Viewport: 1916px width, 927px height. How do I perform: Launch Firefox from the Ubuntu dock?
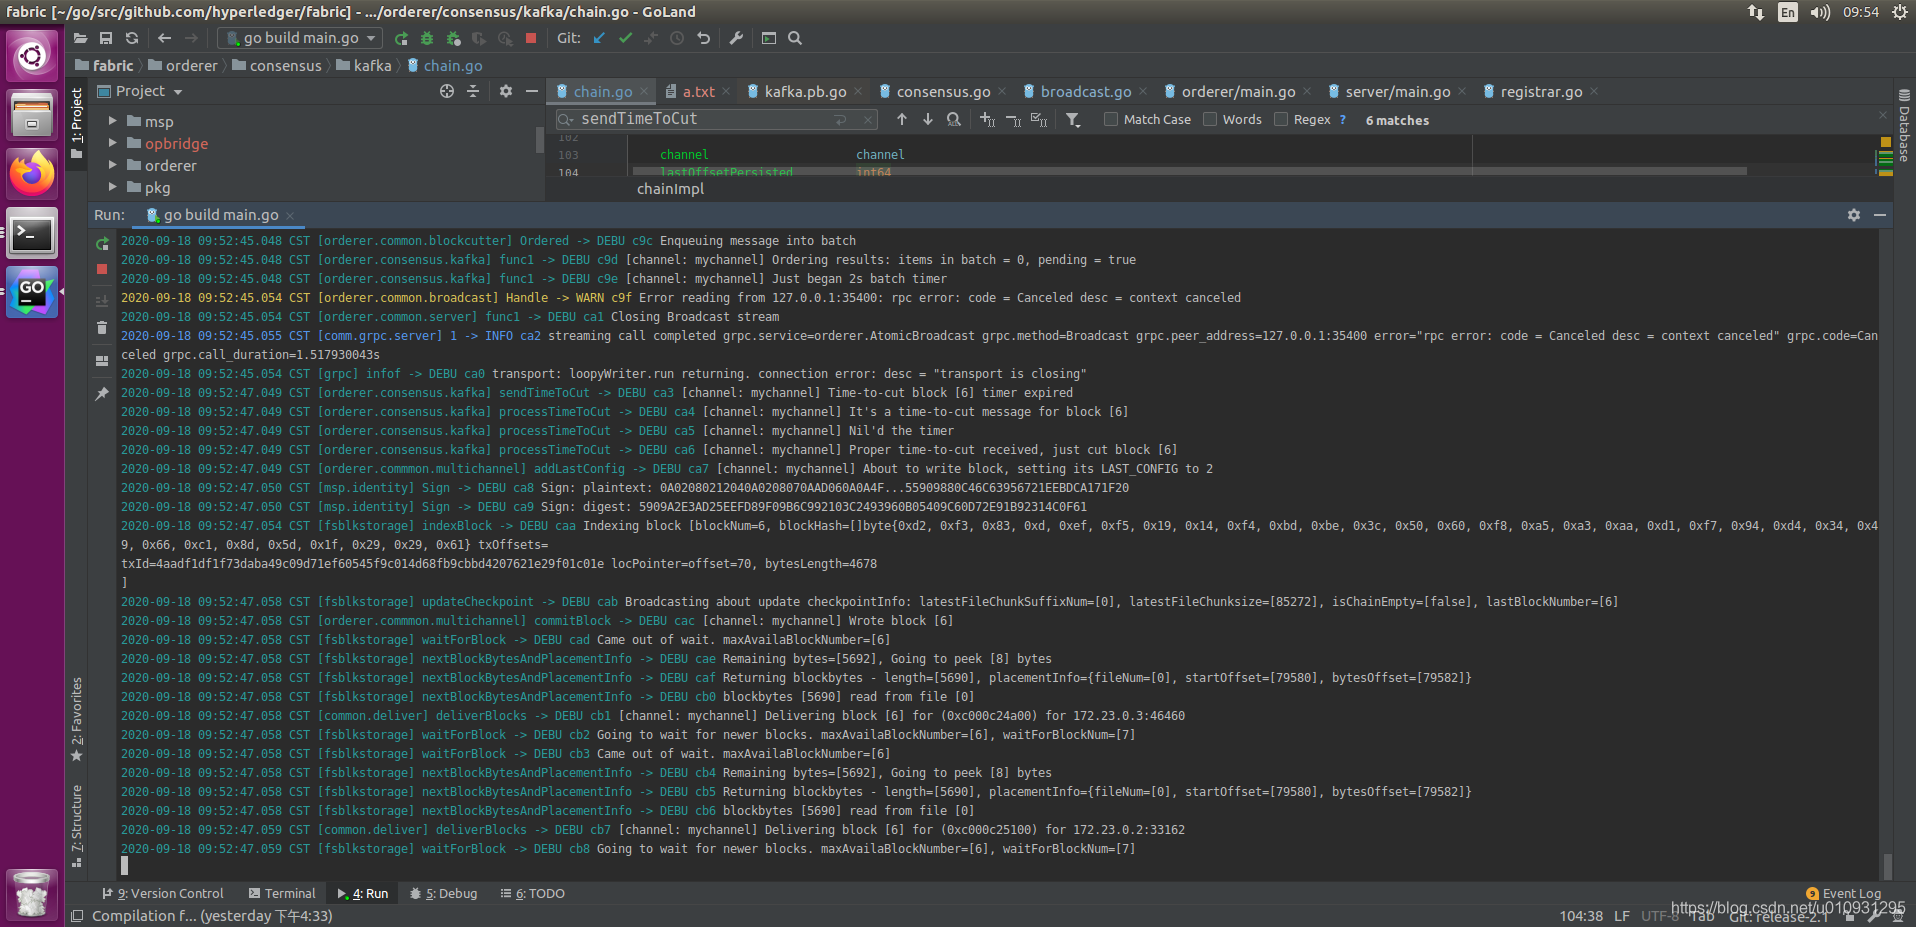click(32, 174)
